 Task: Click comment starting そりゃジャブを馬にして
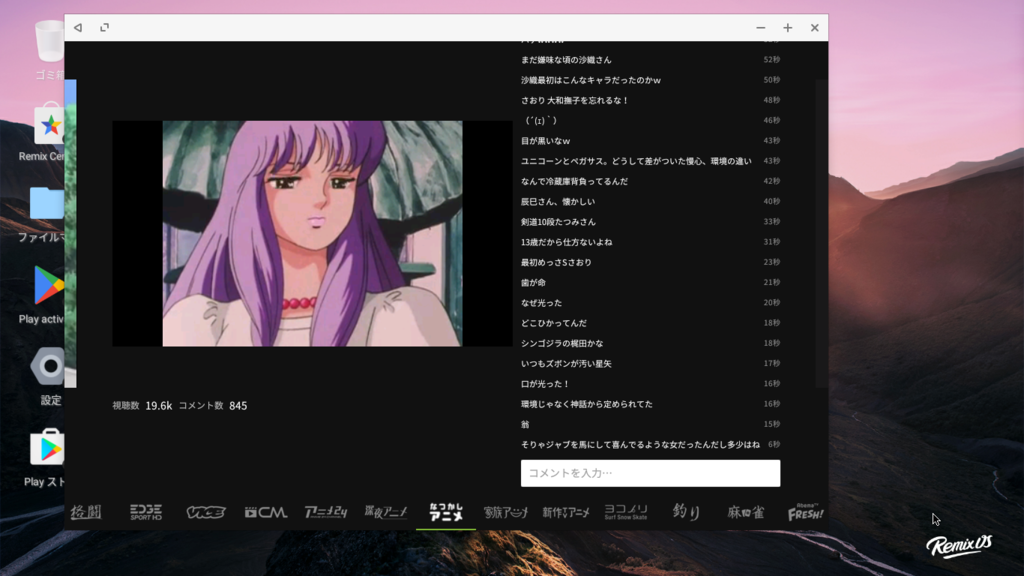(x=640, y=444)
